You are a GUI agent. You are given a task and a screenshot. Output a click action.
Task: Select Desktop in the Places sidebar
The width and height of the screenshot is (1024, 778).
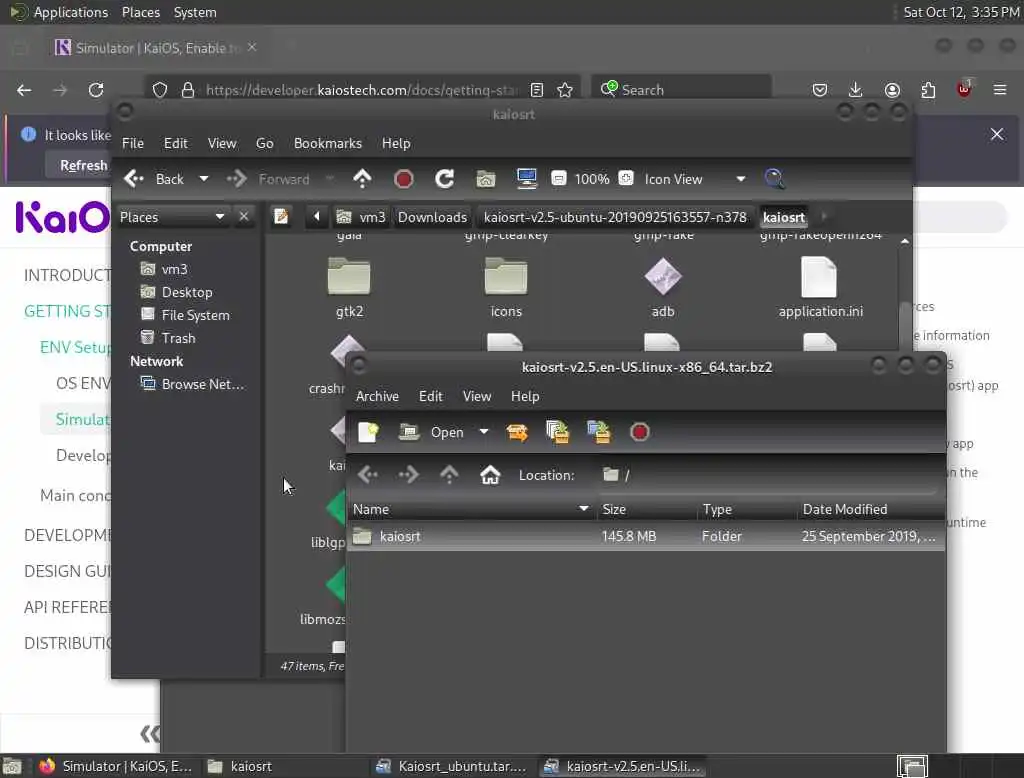coord(176,292)
